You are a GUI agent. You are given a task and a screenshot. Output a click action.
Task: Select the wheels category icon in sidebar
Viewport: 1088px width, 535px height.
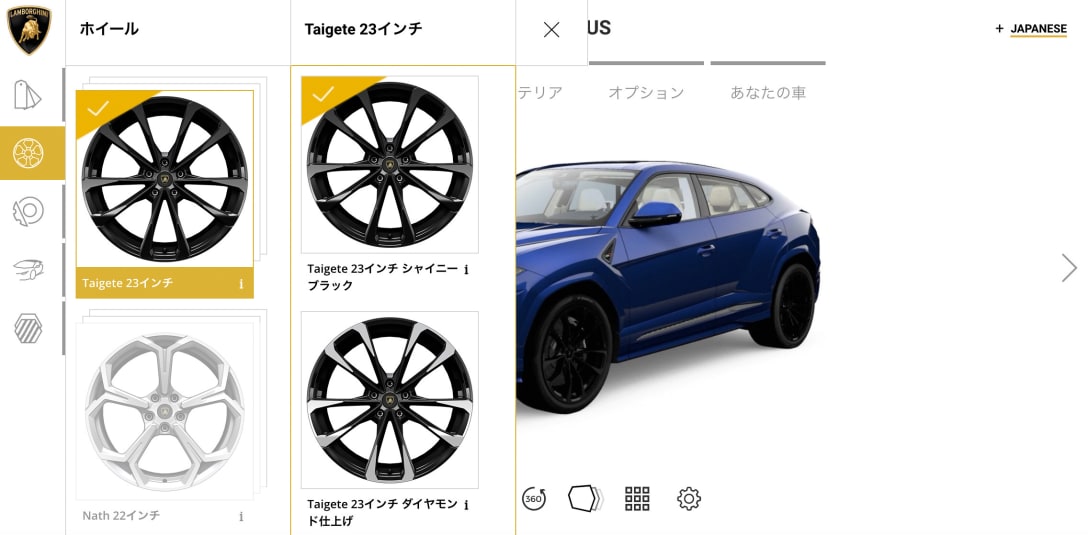(x=28, y=153)
